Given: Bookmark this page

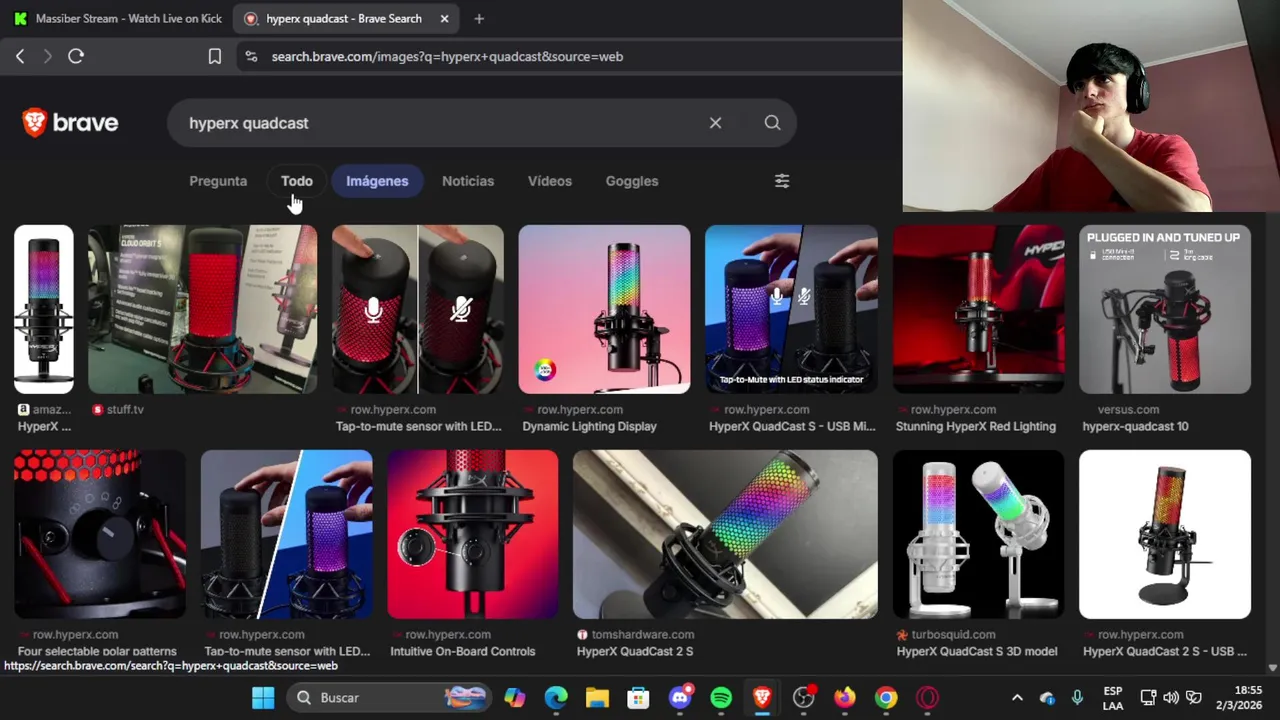Looking at the screenshot, I should point(214,57).
